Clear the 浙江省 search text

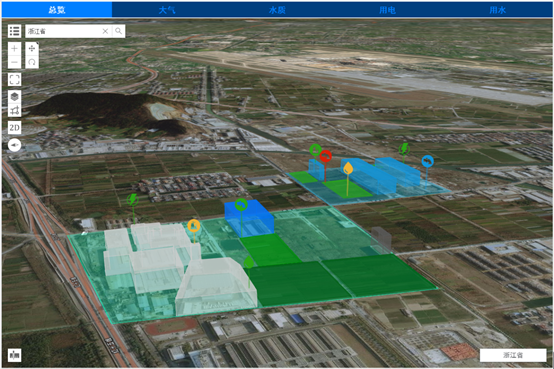[105, 31]
